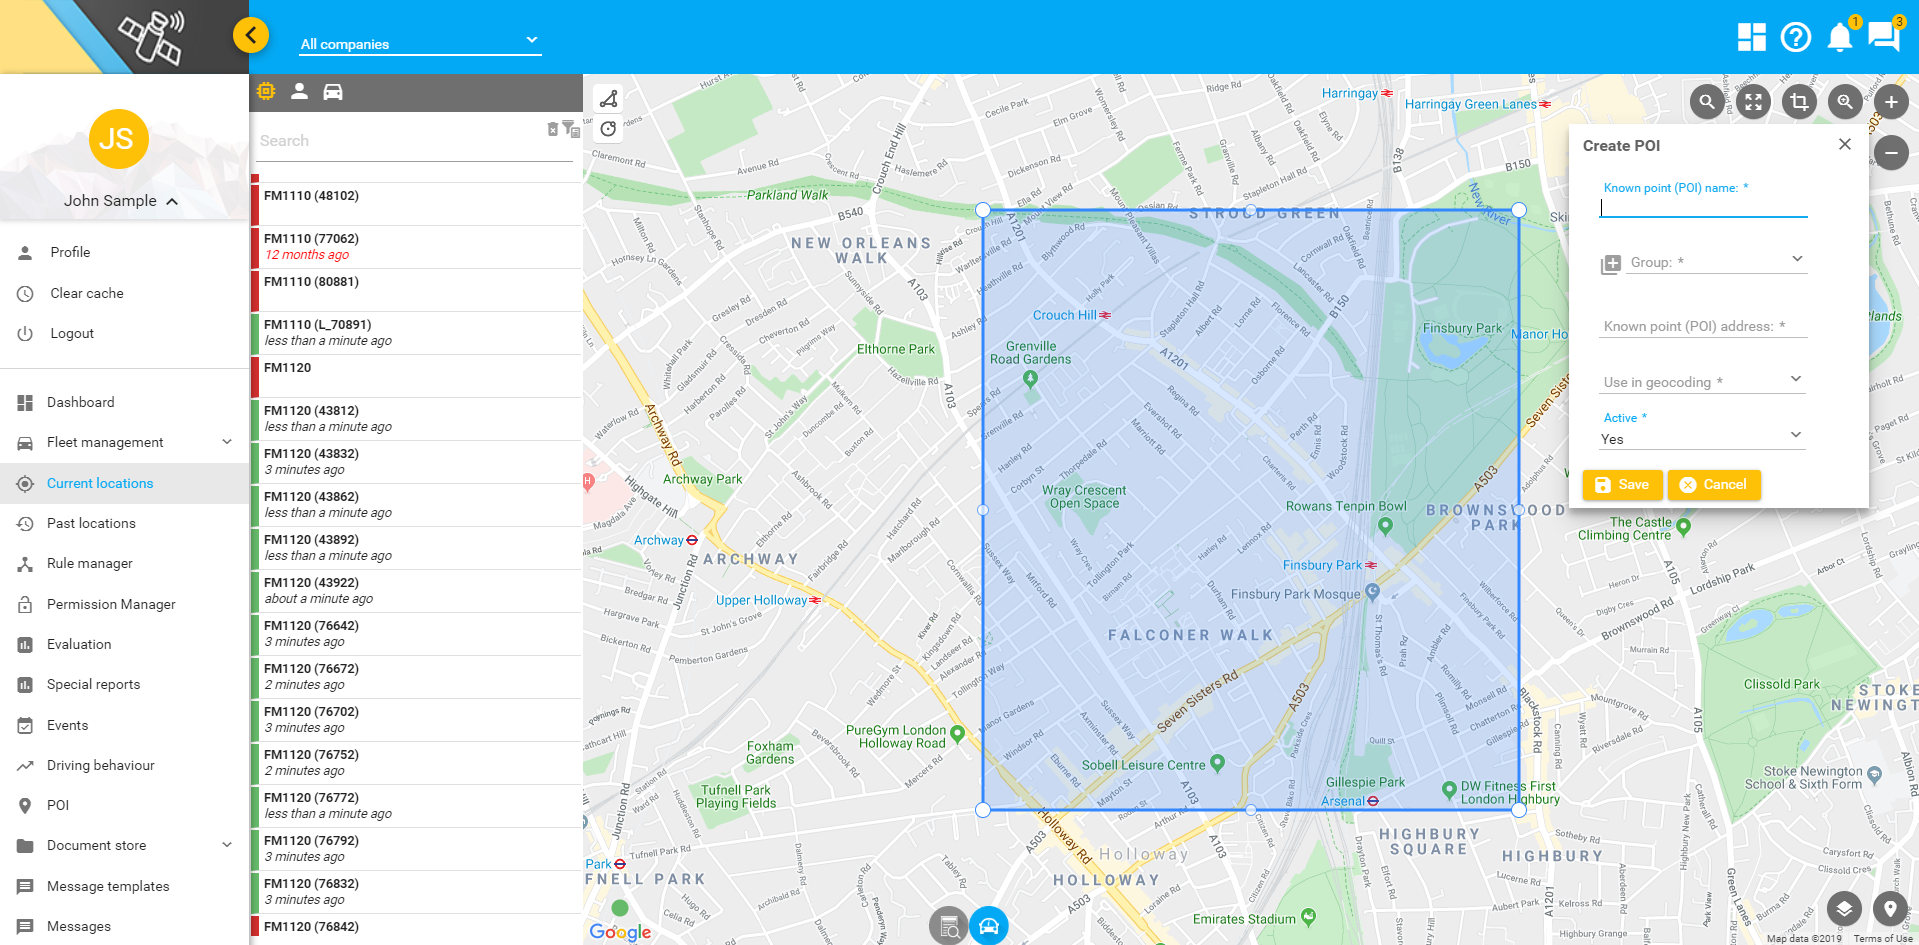Select the circle drawing tool on map
The height and width of the screenshot is (945, 1919).
(608, 129)
